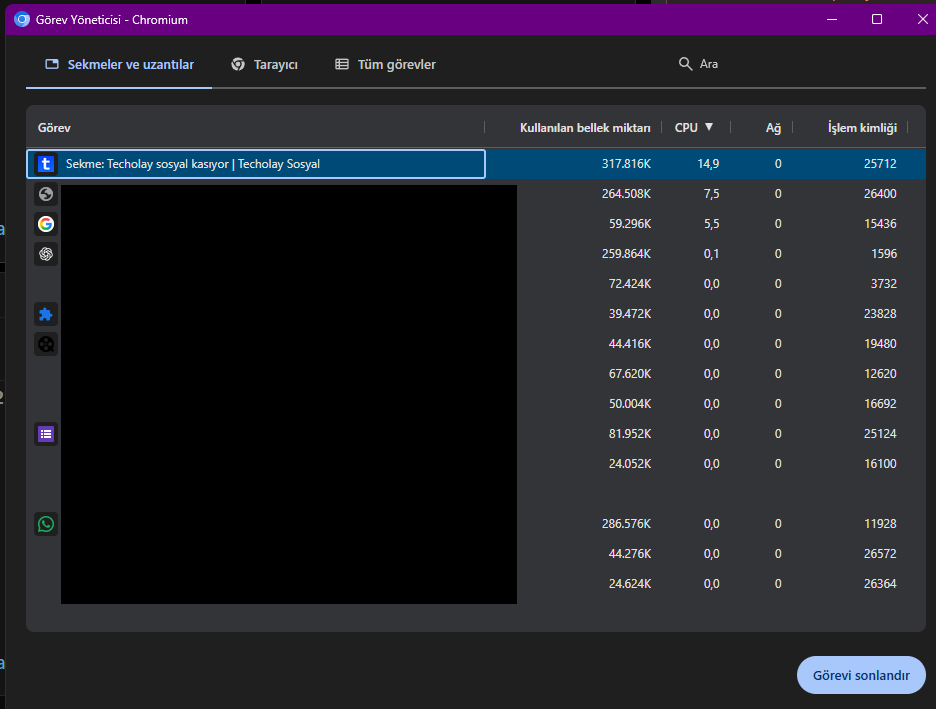
Task: Select the memory value 264.508K
Action: (626, 194)
